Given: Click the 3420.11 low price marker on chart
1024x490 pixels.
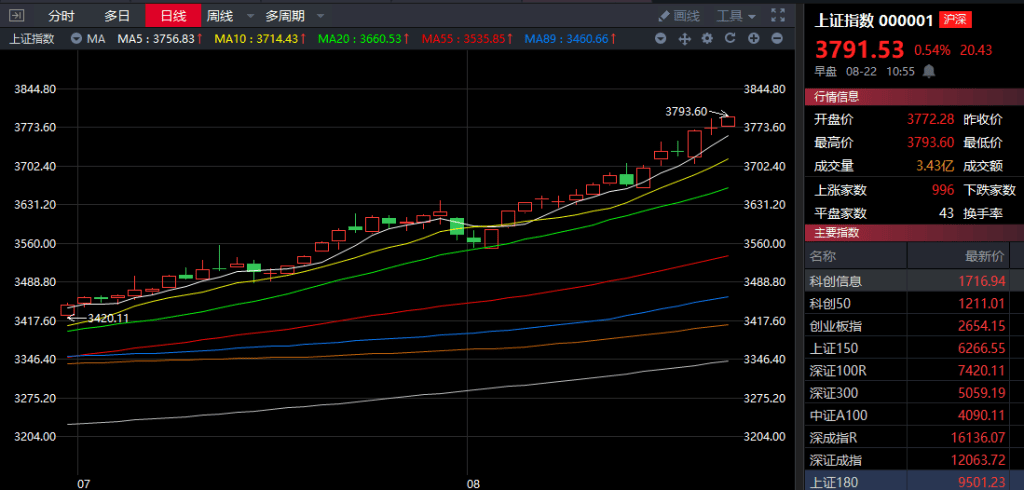Looking at the screenshot, I should [x=108, y=318].
